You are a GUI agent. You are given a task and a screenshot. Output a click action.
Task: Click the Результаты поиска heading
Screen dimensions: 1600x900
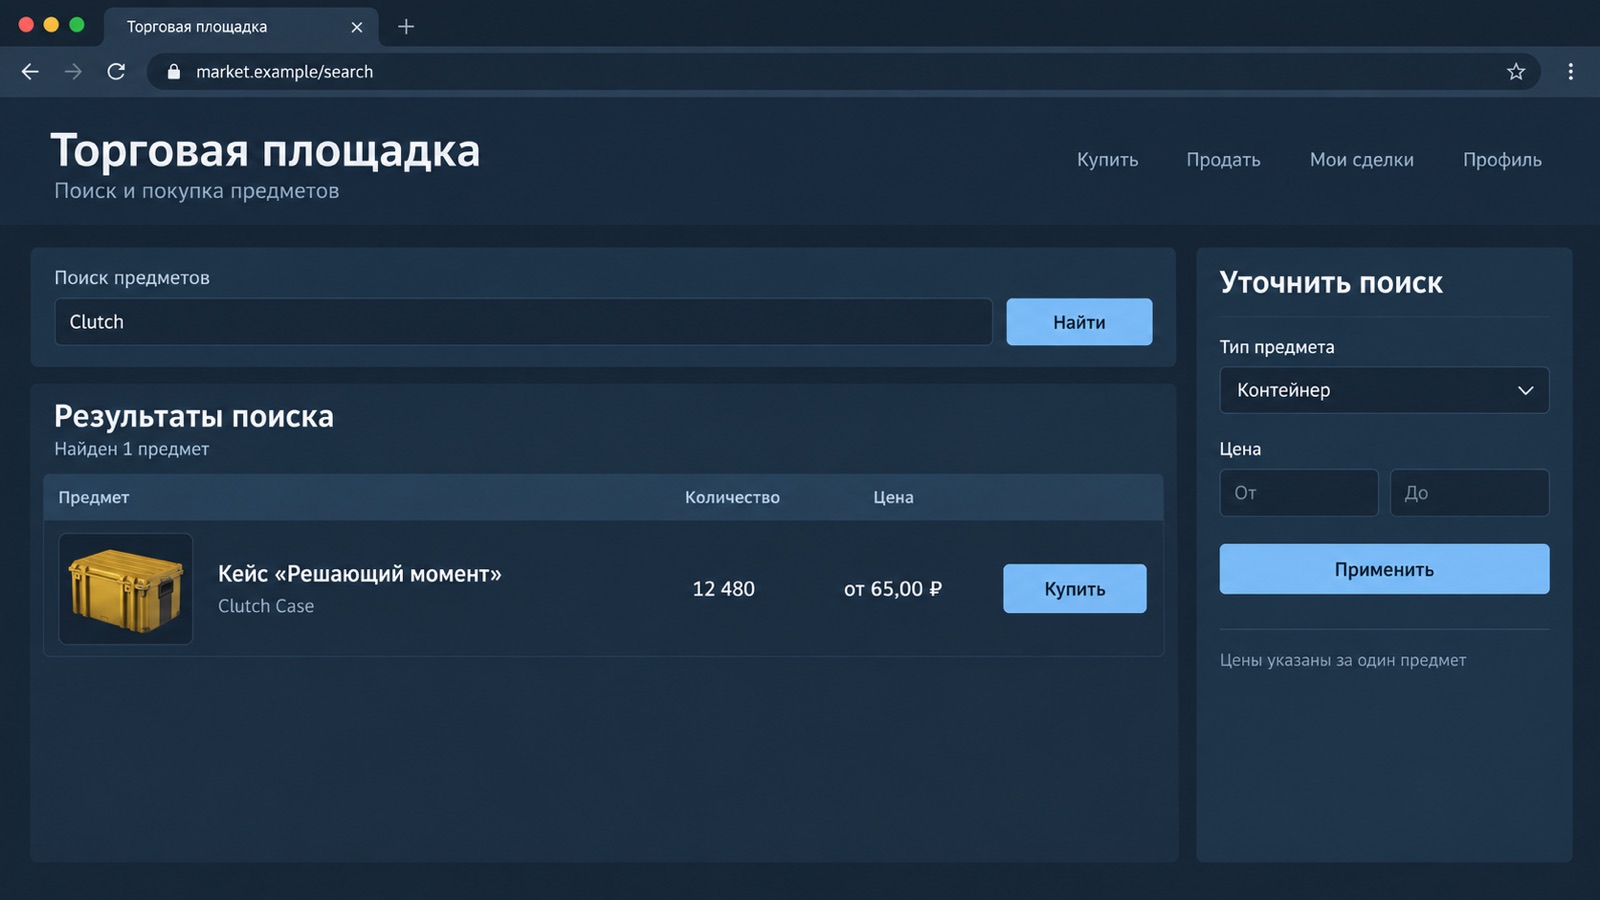[x=194, y=416]
